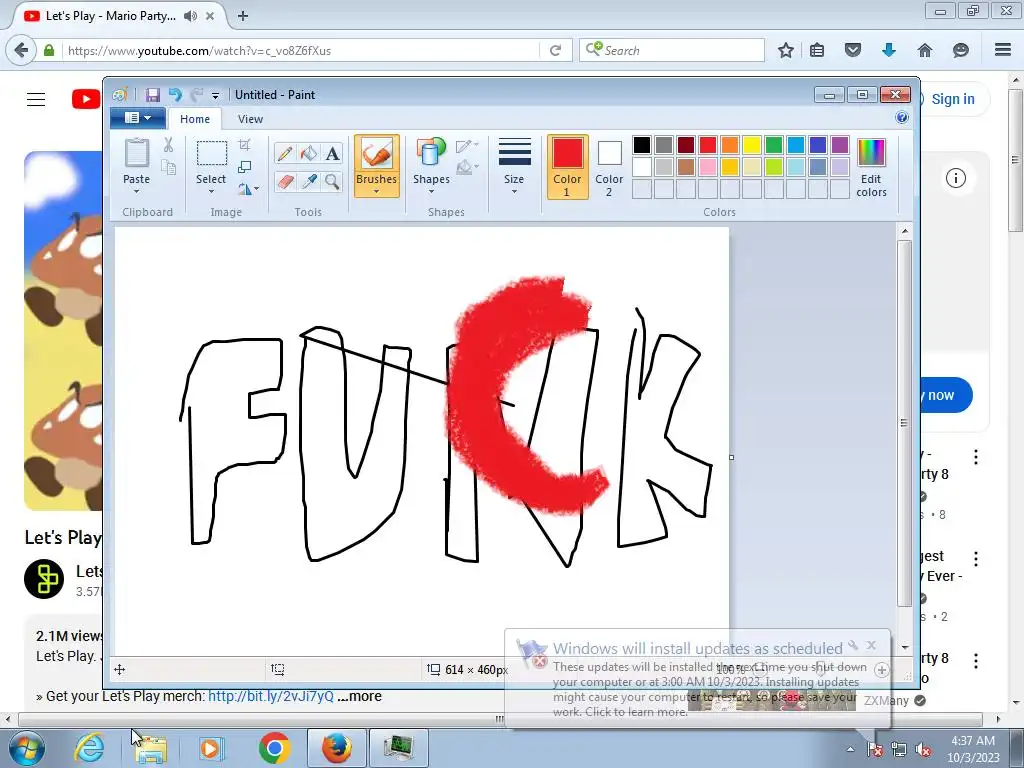Screen dimensions: 1024x768
Task: Show hidden system tray icons arrow
Action: click(850, 749)
